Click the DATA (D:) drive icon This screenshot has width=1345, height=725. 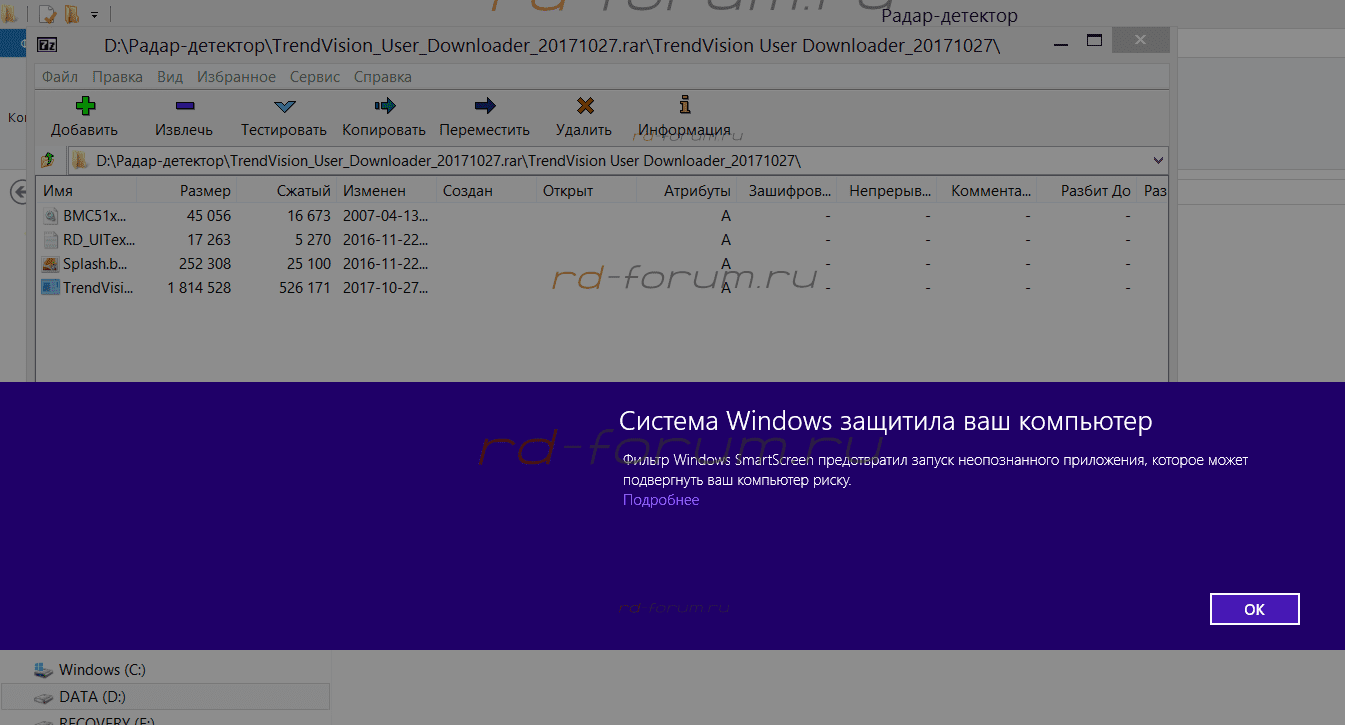coord(43,697)
